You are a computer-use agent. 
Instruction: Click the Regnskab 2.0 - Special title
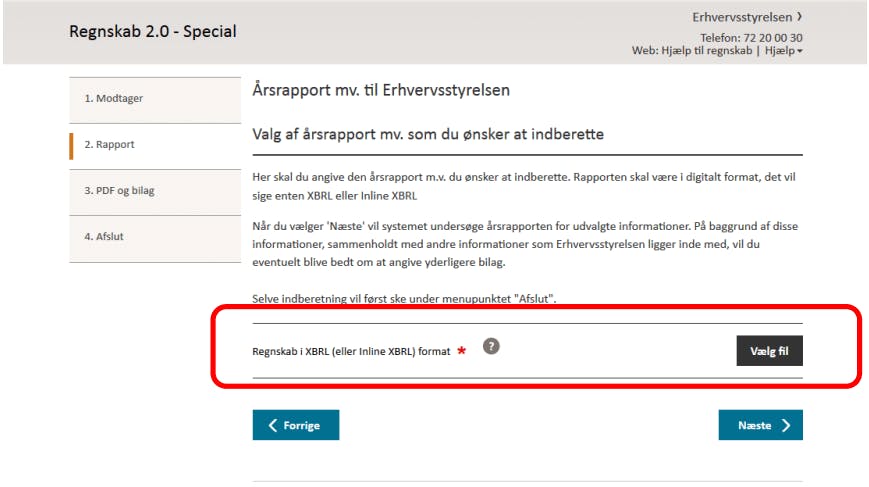153,32
